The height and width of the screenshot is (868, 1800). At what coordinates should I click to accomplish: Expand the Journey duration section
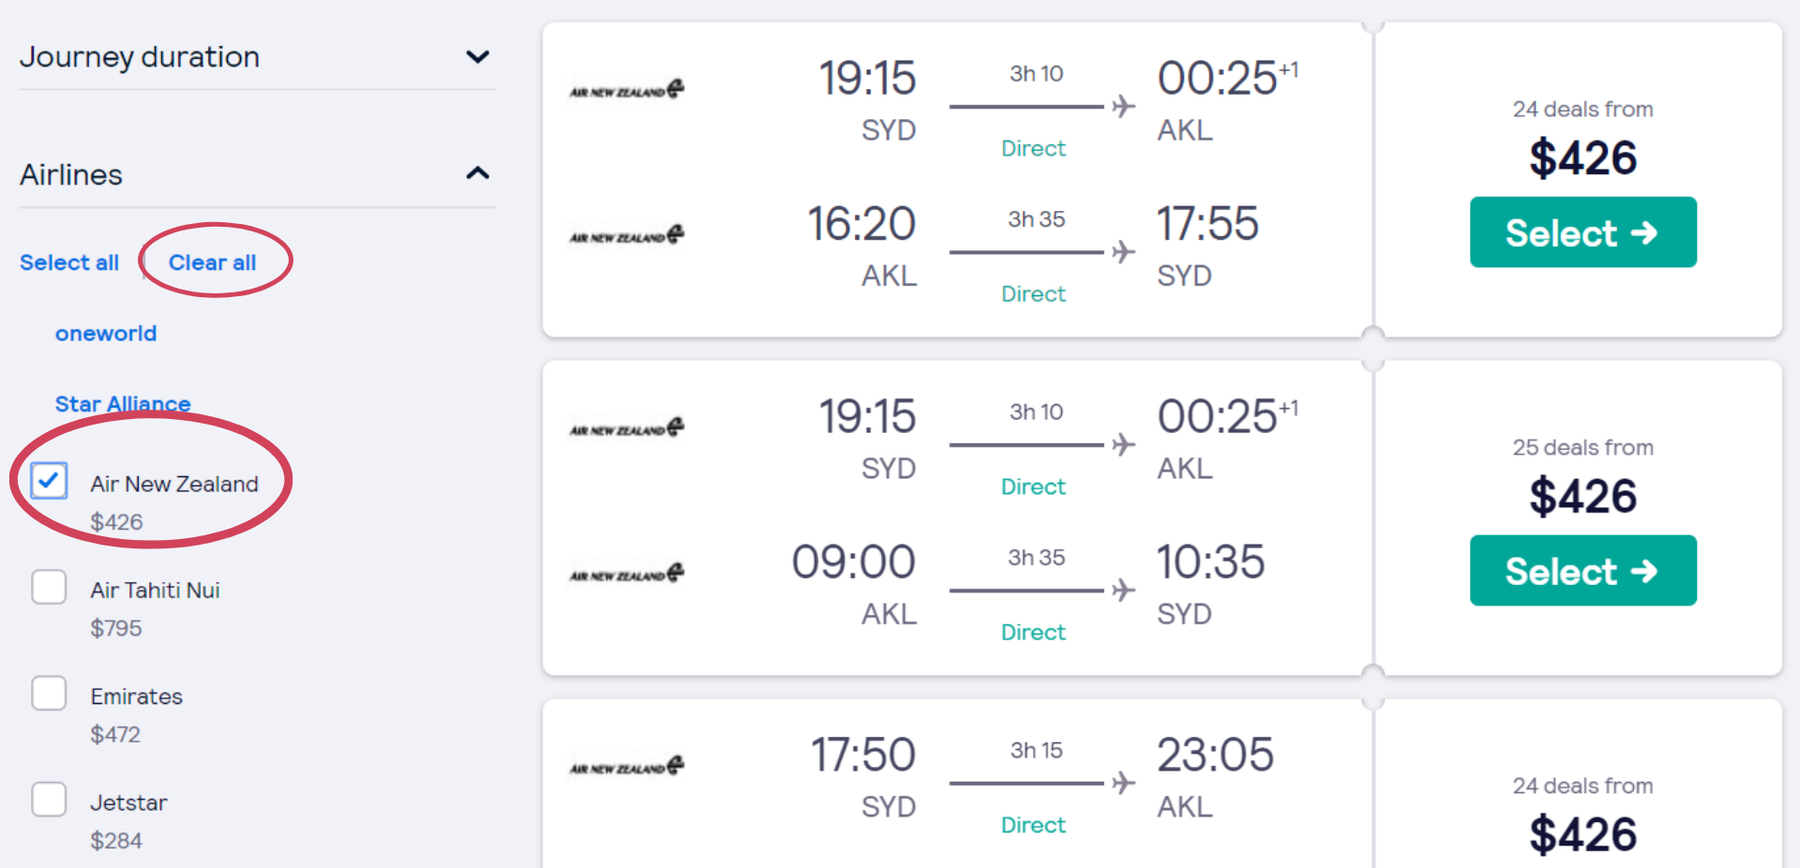[x=257, y=57]
